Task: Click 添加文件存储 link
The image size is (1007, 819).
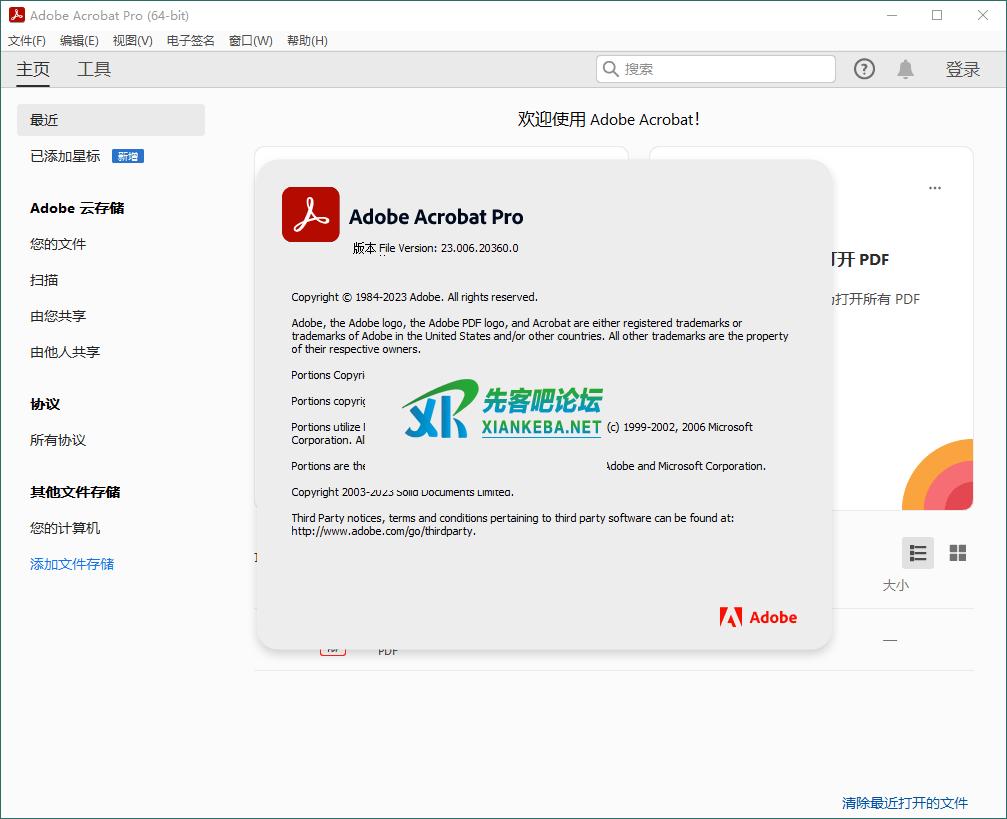Action: point(72,564)
